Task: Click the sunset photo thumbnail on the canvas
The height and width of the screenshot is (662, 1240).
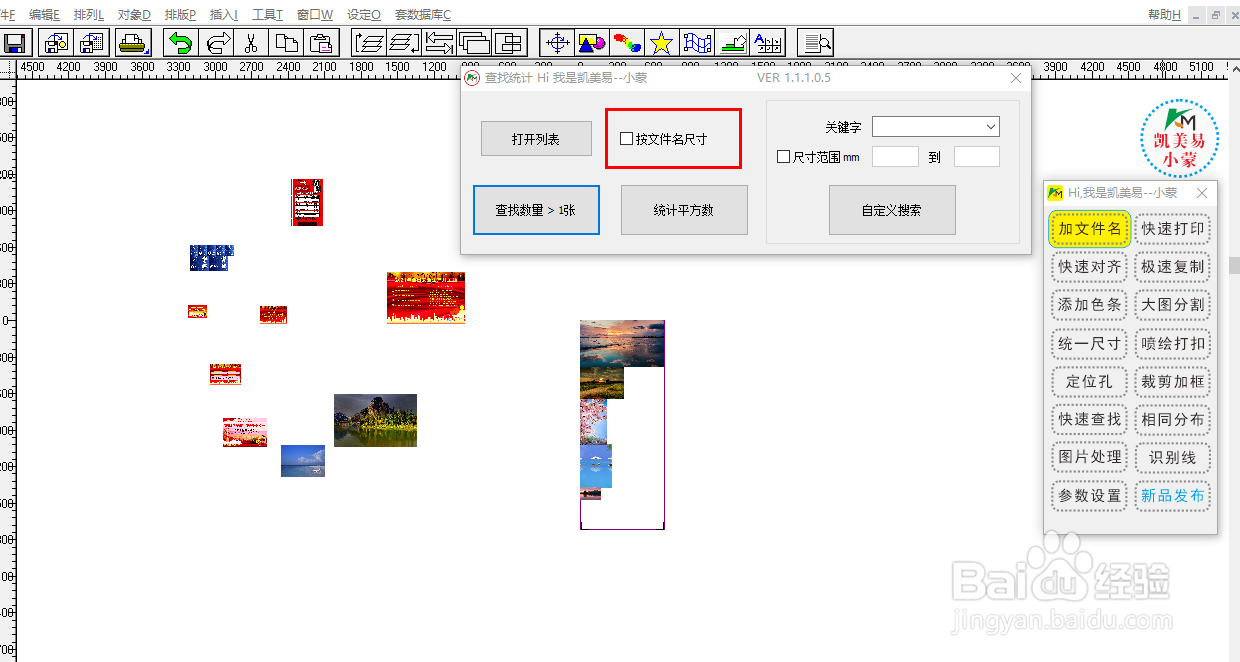Action: tap(622, 340)
